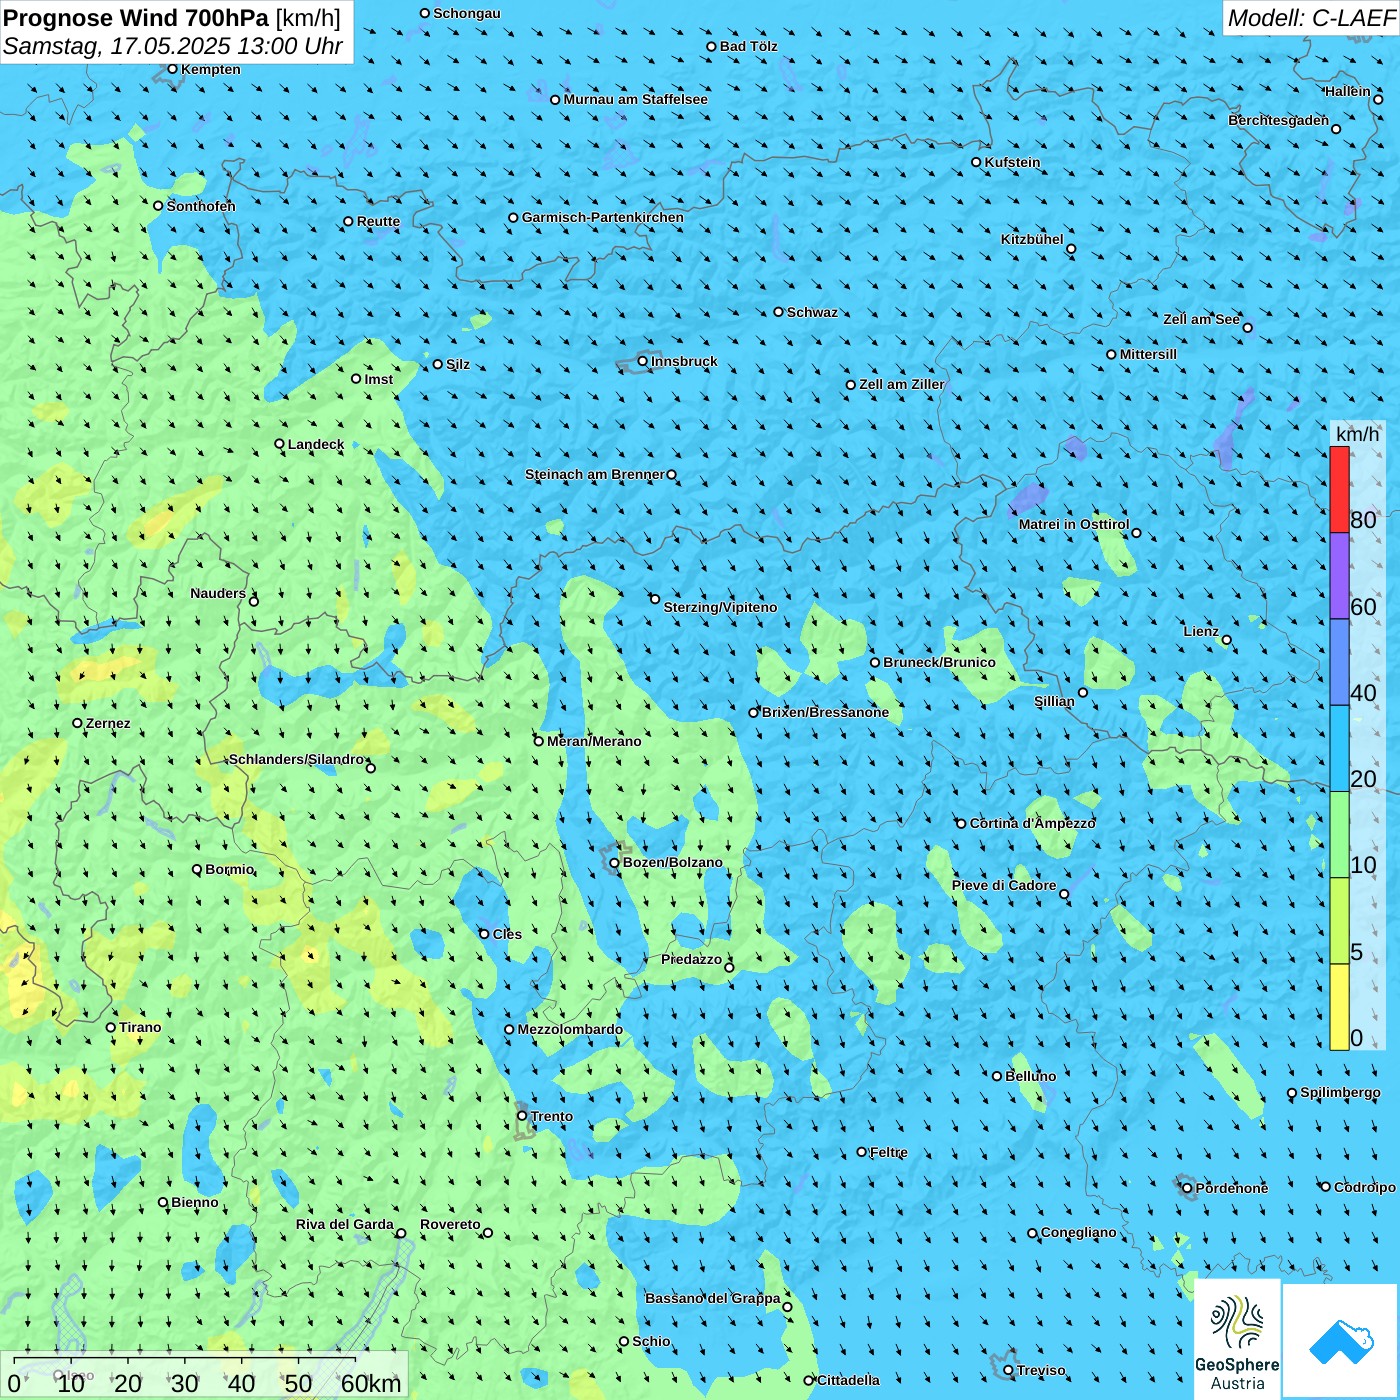Click the Cortina d'Ampezzo location marker
Viewport: 1400px width, 1400px height.
click(x=961, y=824)
